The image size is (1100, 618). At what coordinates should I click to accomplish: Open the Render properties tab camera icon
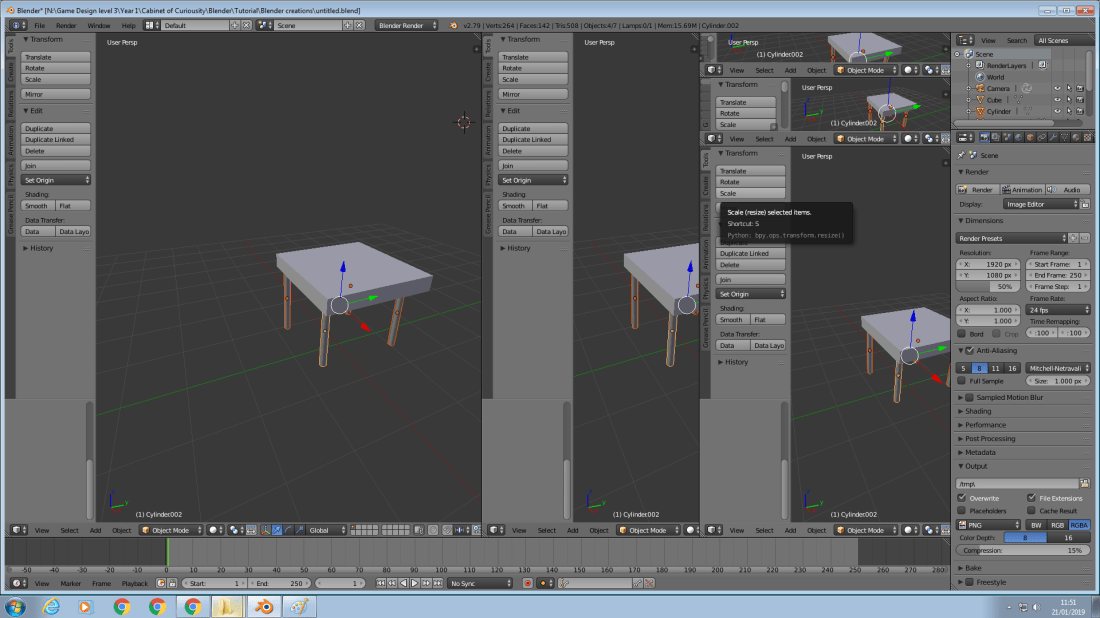(984, 138)
